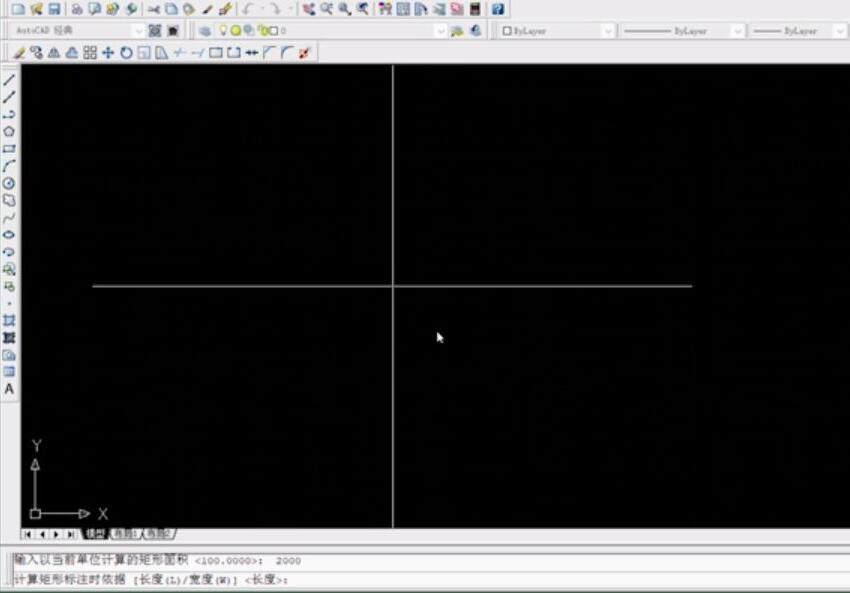Select the Ellipse draw tool
Image resolution: width=850 pixels, height=593 pixels.
[9, 235]
